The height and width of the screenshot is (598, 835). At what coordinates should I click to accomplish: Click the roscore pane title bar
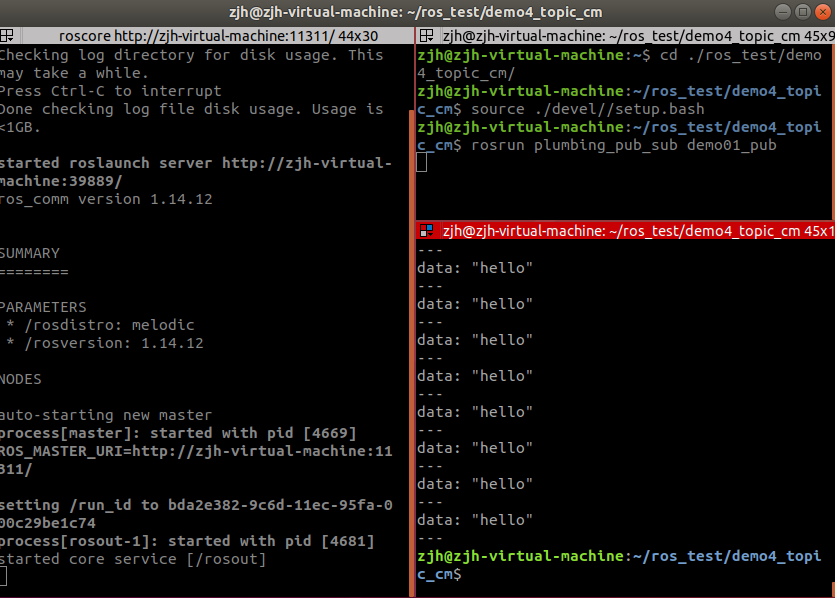click(207, 36)
